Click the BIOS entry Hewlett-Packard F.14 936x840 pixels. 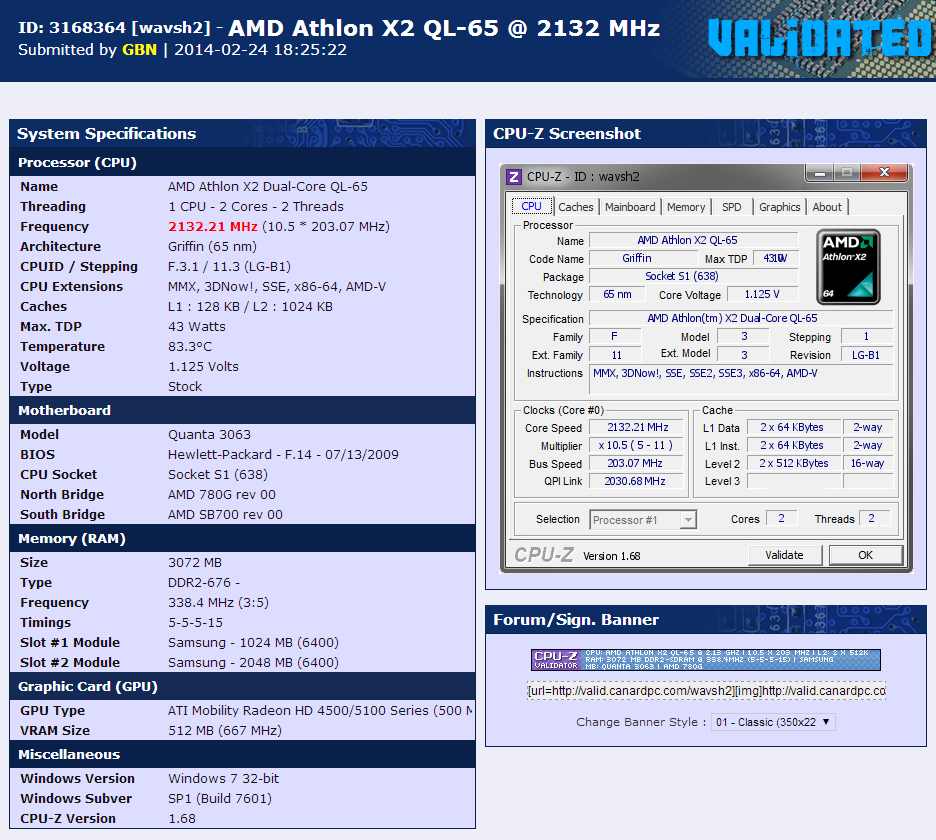click(x=283, y=455)
